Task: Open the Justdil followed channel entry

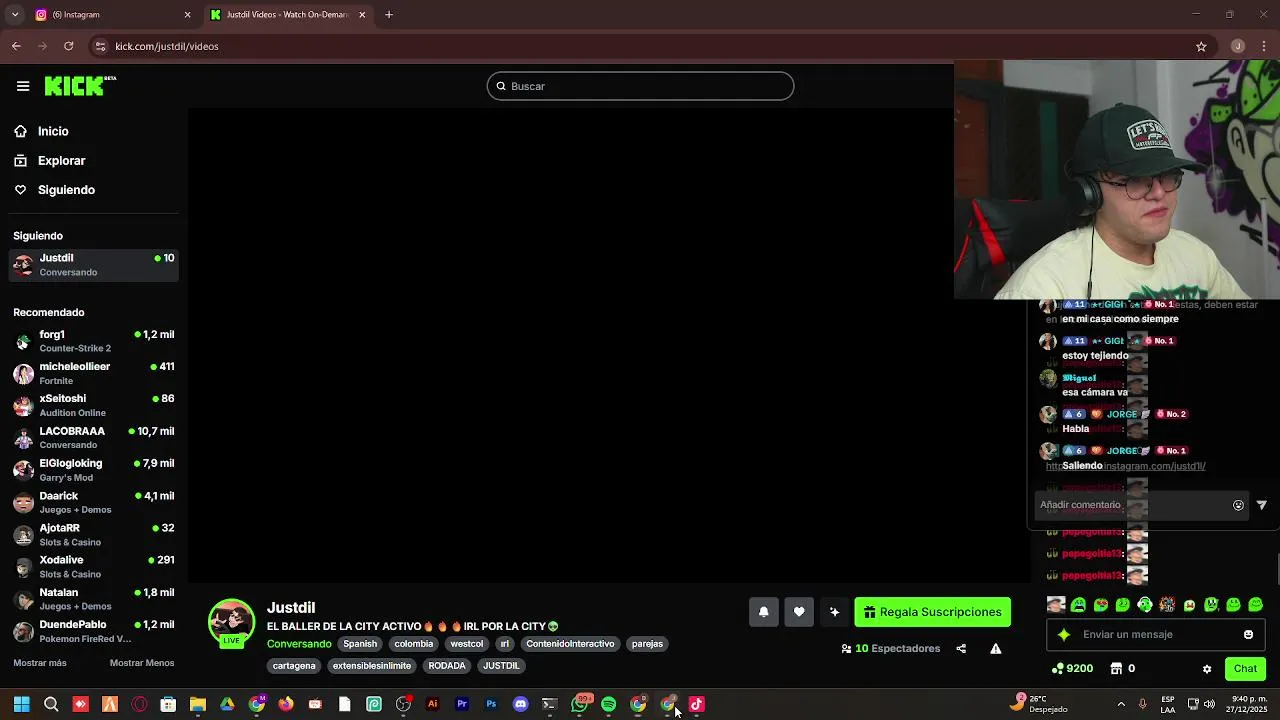Action: click(93, 265)
